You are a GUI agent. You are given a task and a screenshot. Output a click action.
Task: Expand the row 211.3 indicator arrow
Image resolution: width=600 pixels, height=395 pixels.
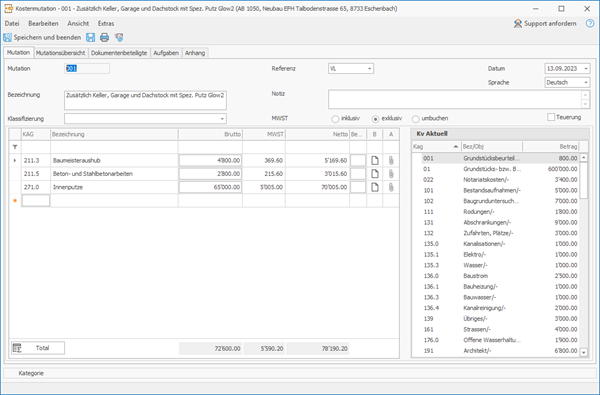point(15,160)
